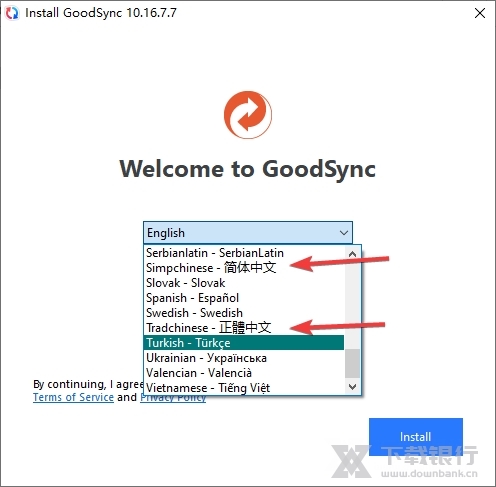Click the GoodSync icon in title bar
Viewport: 496px width, 487px height.
[x=12, y=13]
